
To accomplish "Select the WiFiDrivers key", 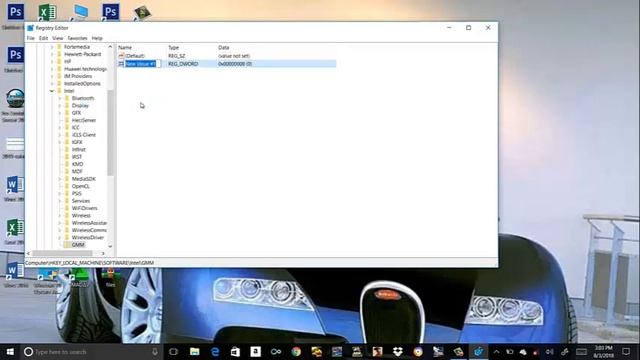I will coord(84,209).
